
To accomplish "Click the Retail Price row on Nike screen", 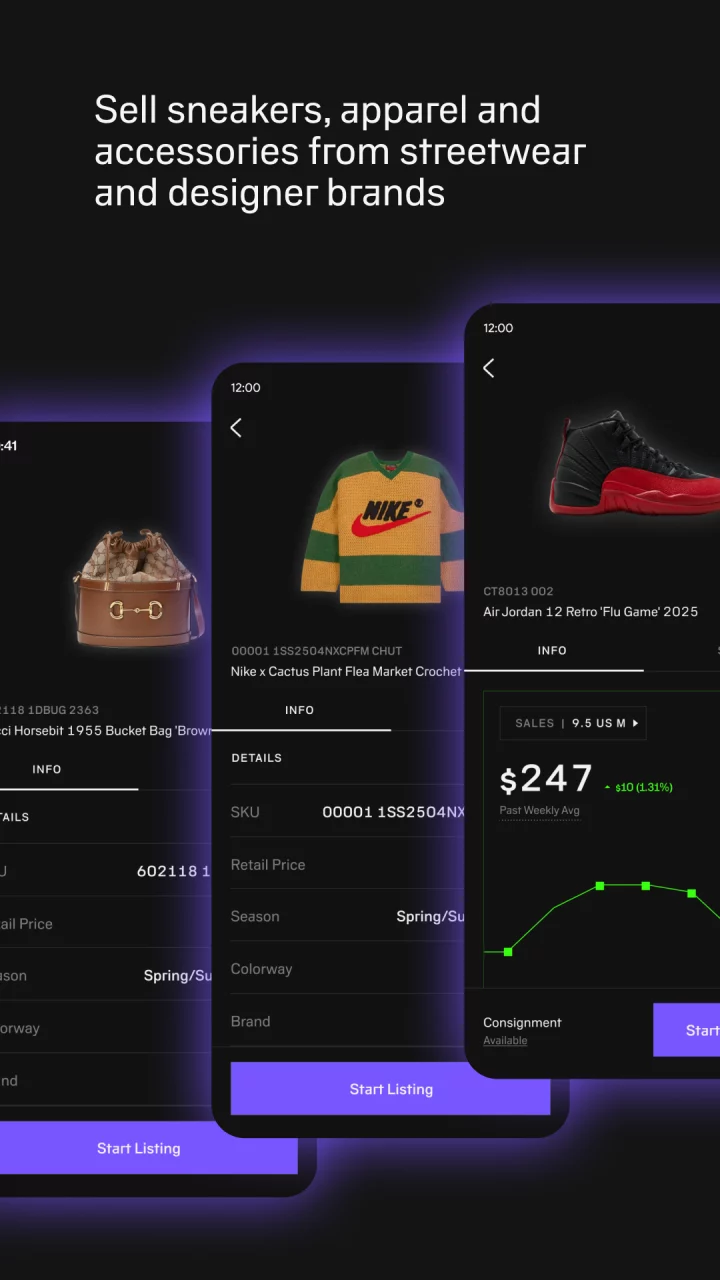I will tap(348, 865).
